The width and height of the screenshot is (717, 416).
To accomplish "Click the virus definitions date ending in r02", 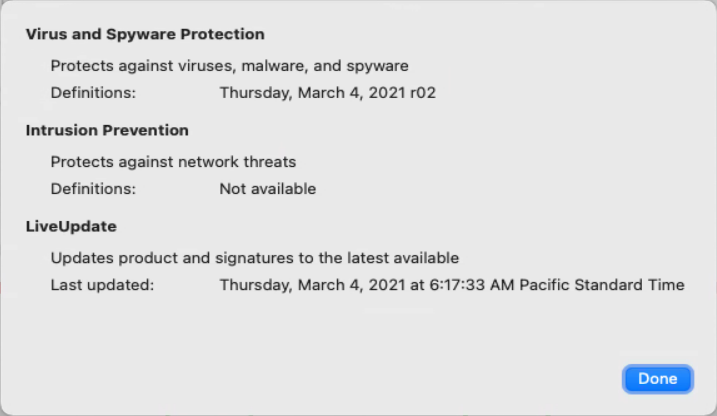I will tap(327, 93).
